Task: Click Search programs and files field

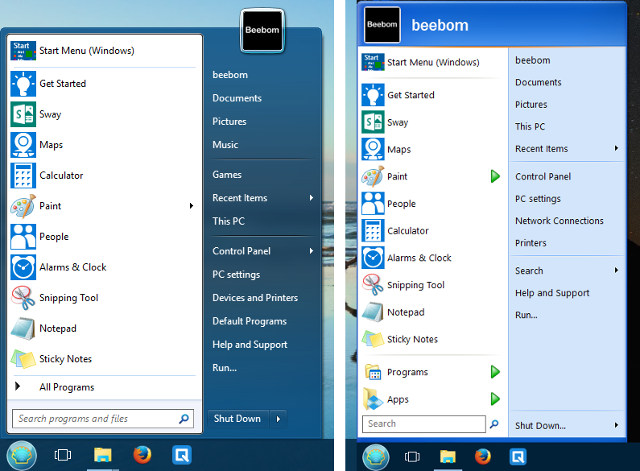Action: pos(103,419)
